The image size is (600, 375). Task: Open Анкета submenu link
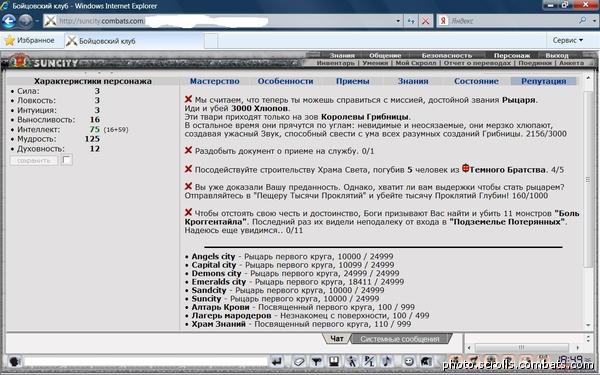point(571,63)
